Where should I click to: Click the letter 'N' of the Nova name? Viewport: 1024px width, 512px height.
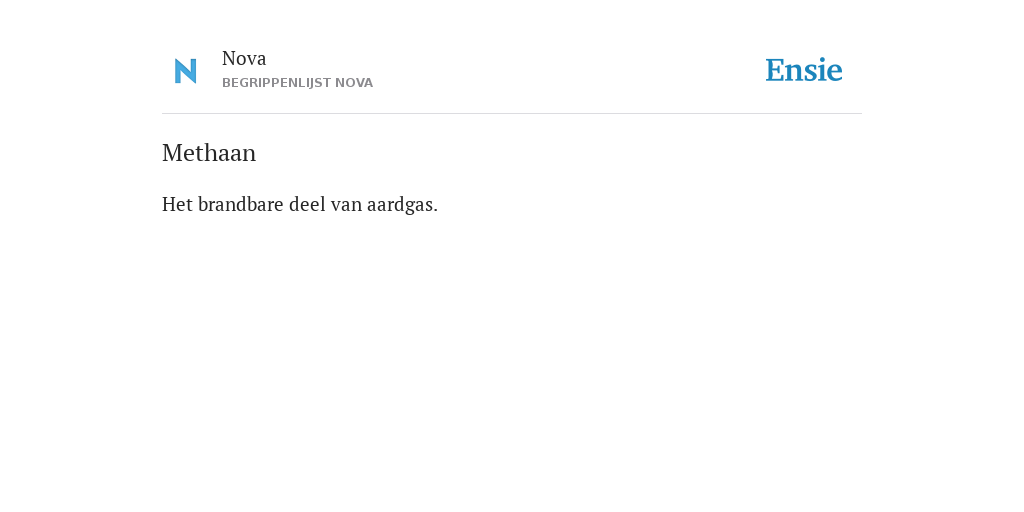pyautogui.click(x=229, y=59)
